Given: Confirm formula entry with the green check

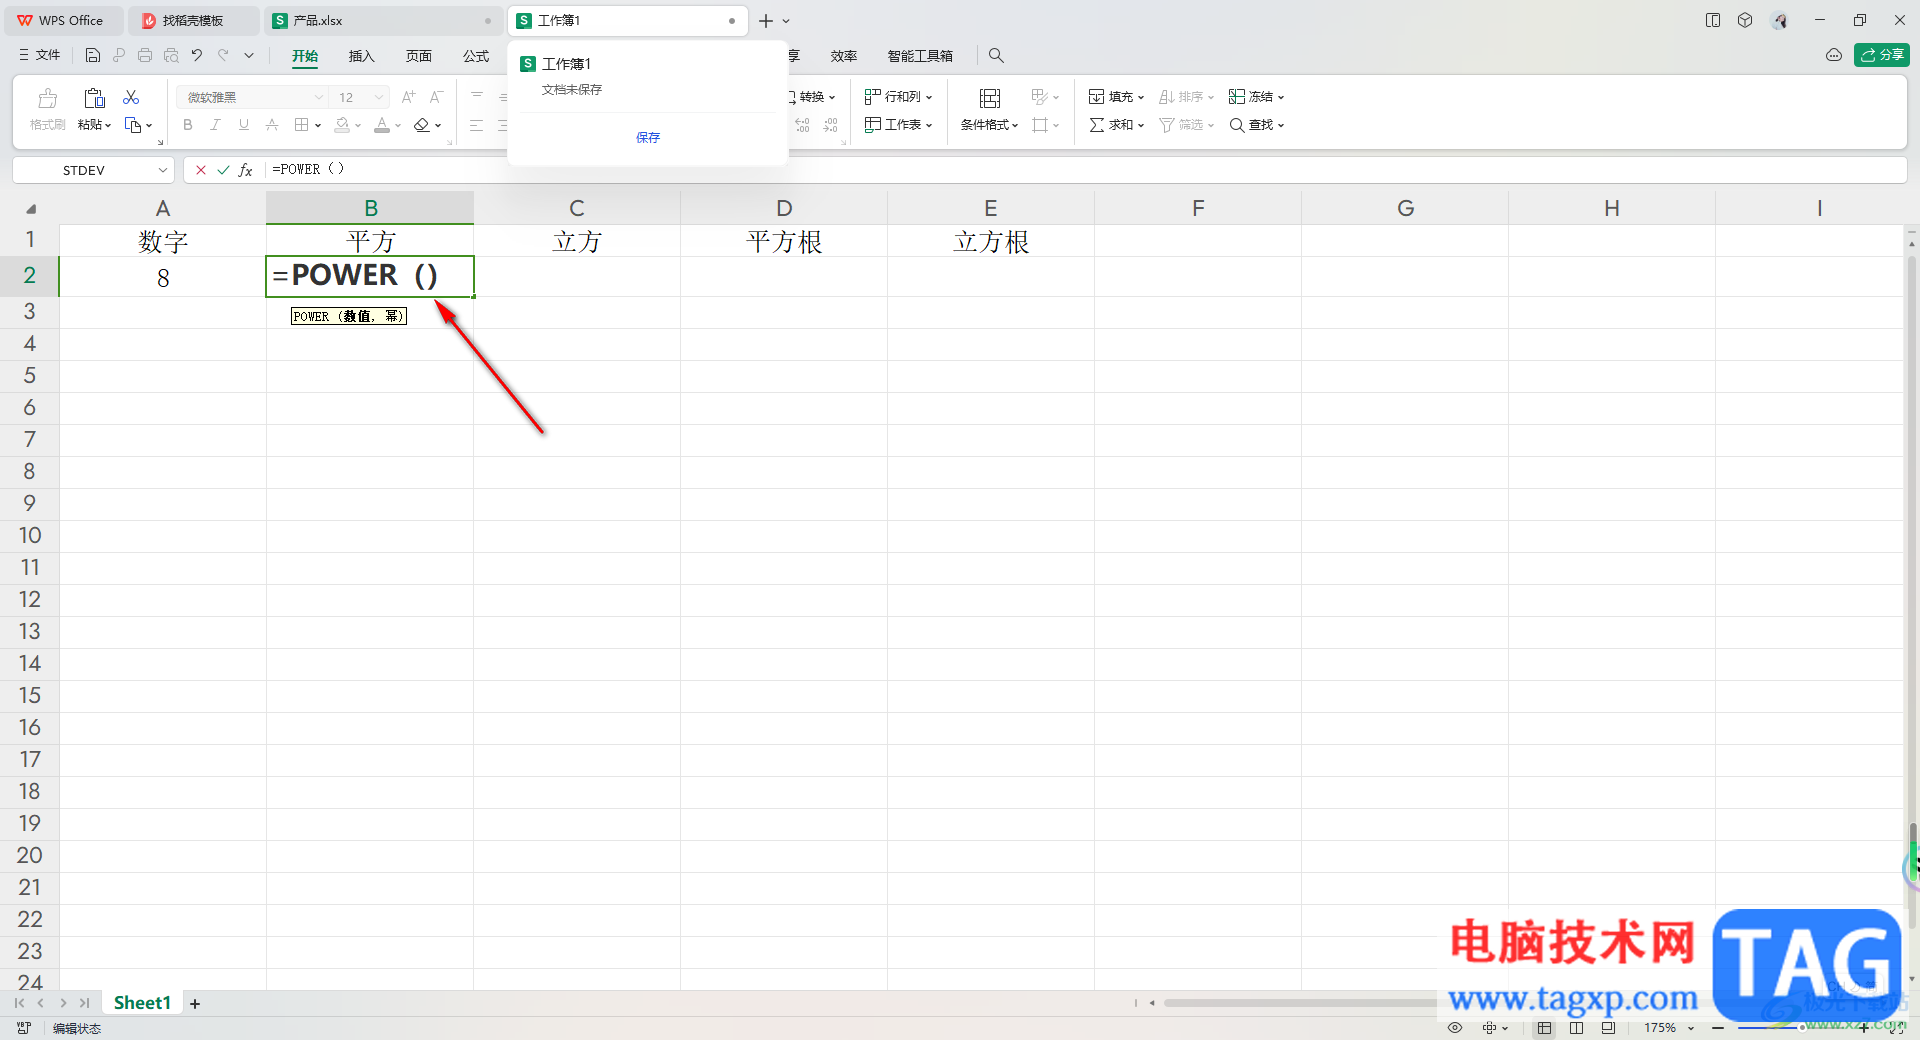Looking at the screenshot, I should point(223,170).
